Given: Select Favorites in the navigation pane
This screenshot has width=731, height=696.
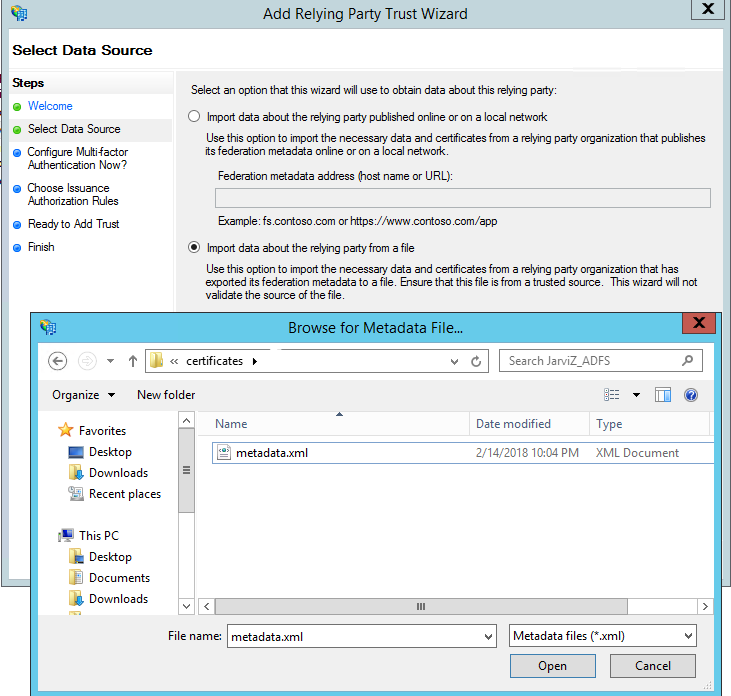Looking at the screenshot, I should pyautogui.click(x=103, y=431).
